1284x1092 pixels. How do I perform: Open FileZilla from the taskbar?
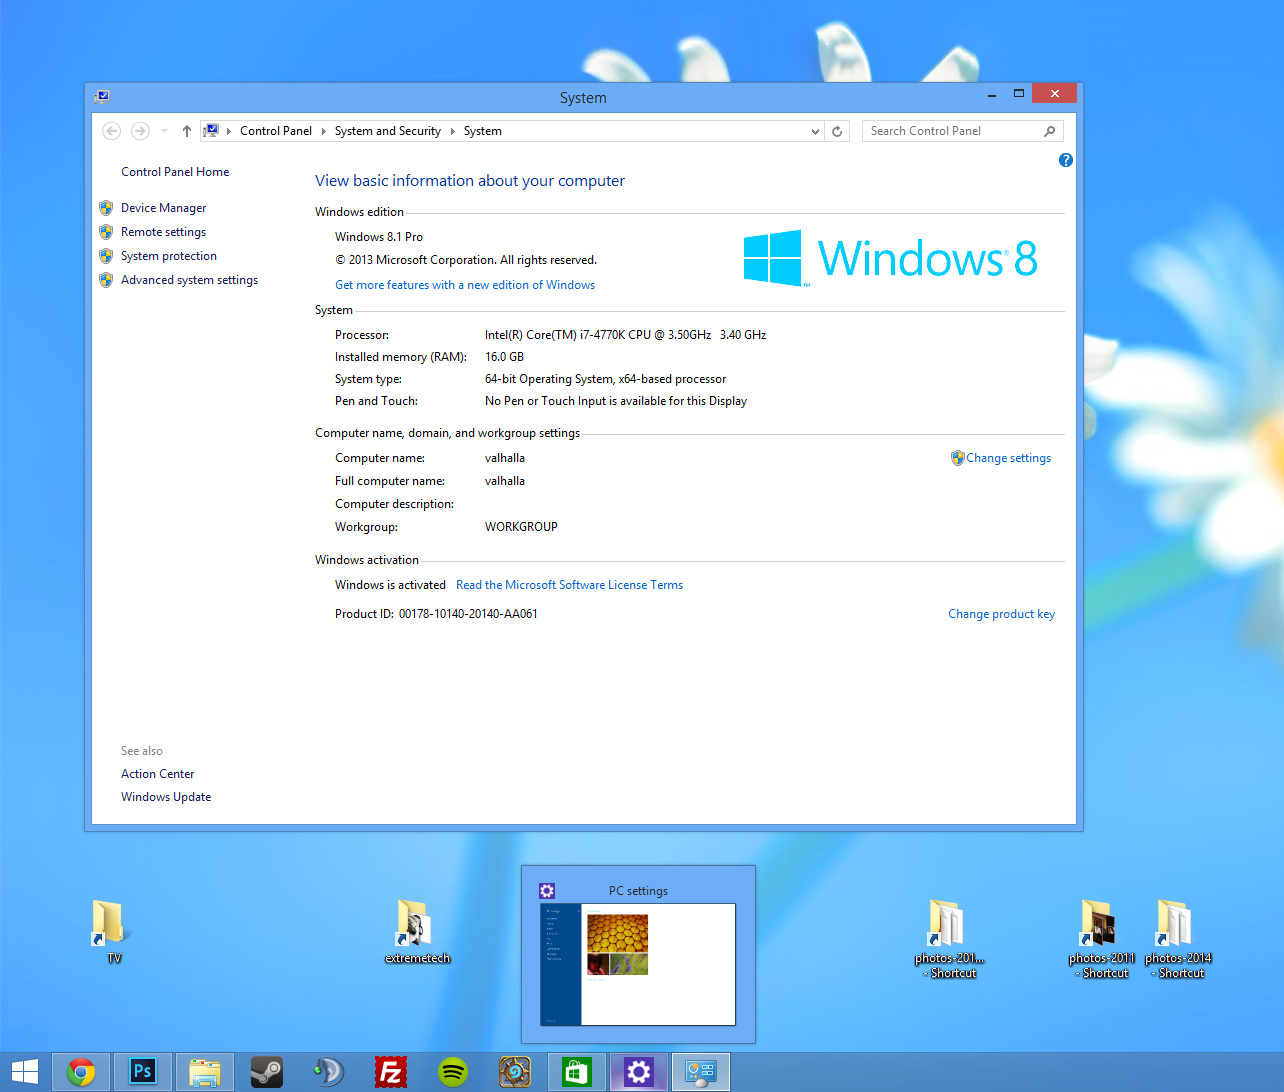390,1071
